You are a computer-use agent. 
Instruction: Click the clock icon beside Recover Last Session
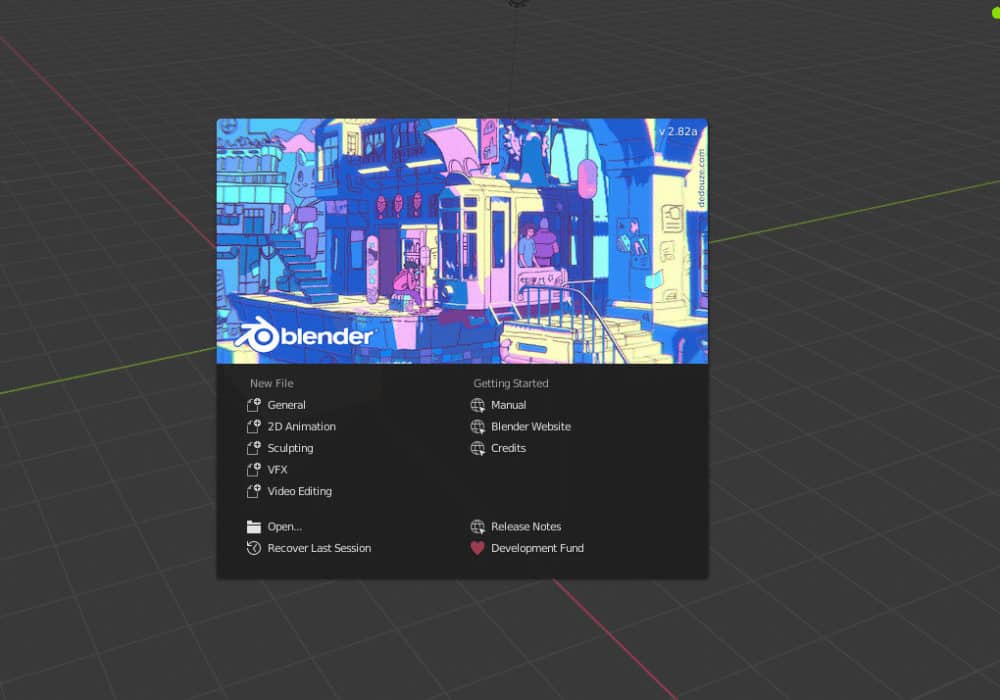tap(254, 548)
